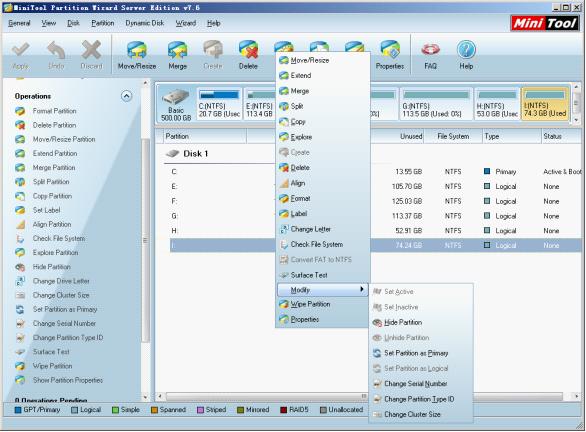Open the Partition menu
This screenshot has height=432, width=586.
click(x=103, y=23)
